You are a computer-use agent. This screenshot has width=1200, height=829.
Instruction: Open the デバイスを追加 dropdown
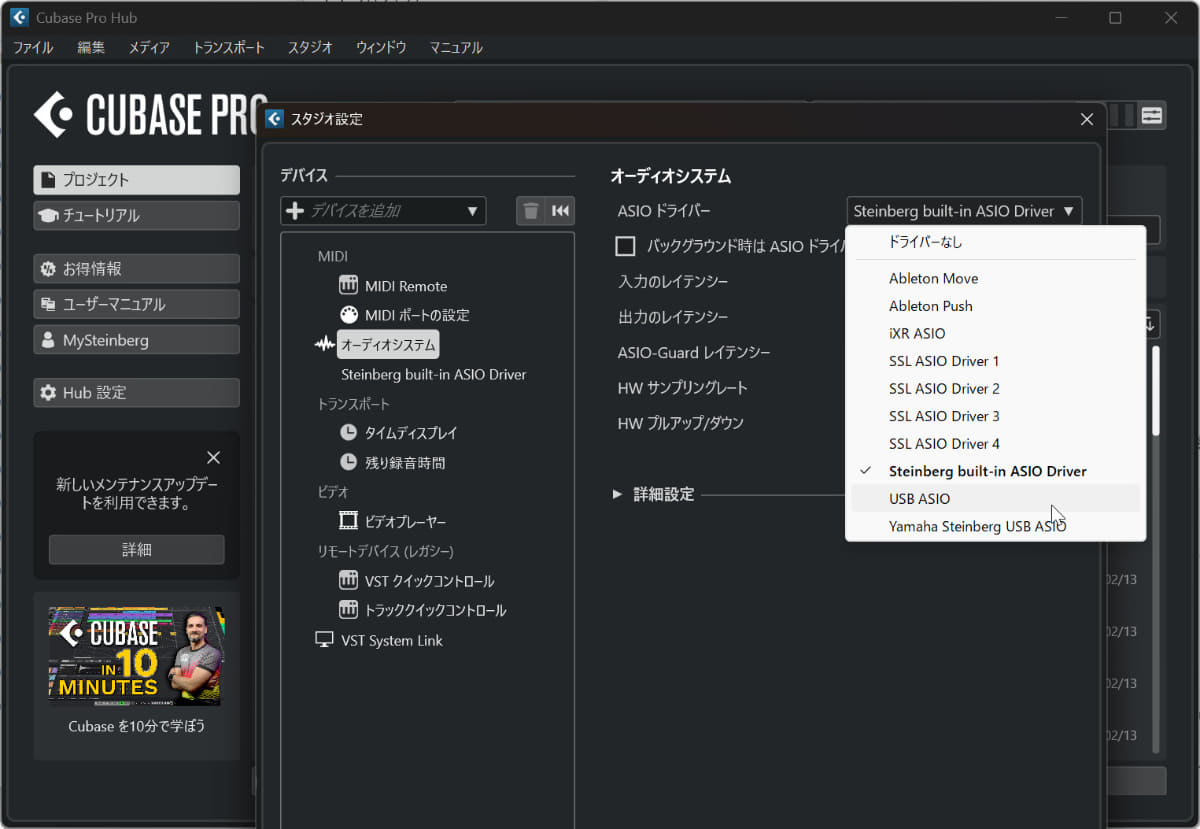383,211
